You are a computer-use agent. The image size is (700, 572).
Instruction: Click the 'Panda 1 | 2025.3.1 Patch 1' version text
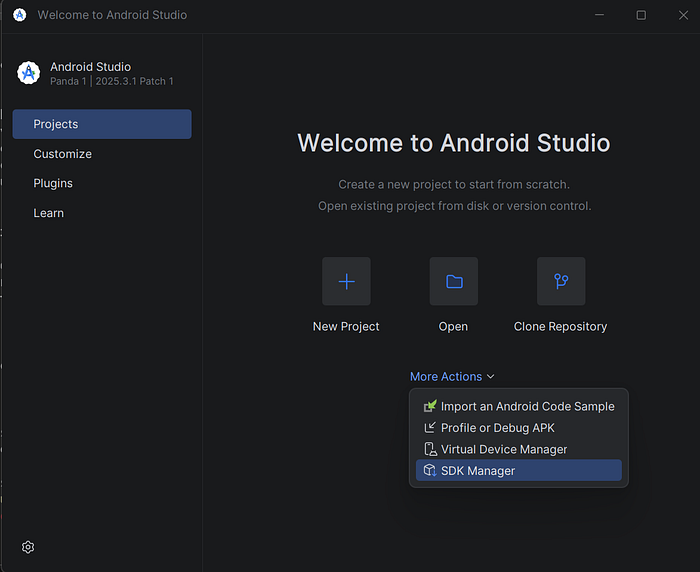(112, 81)
